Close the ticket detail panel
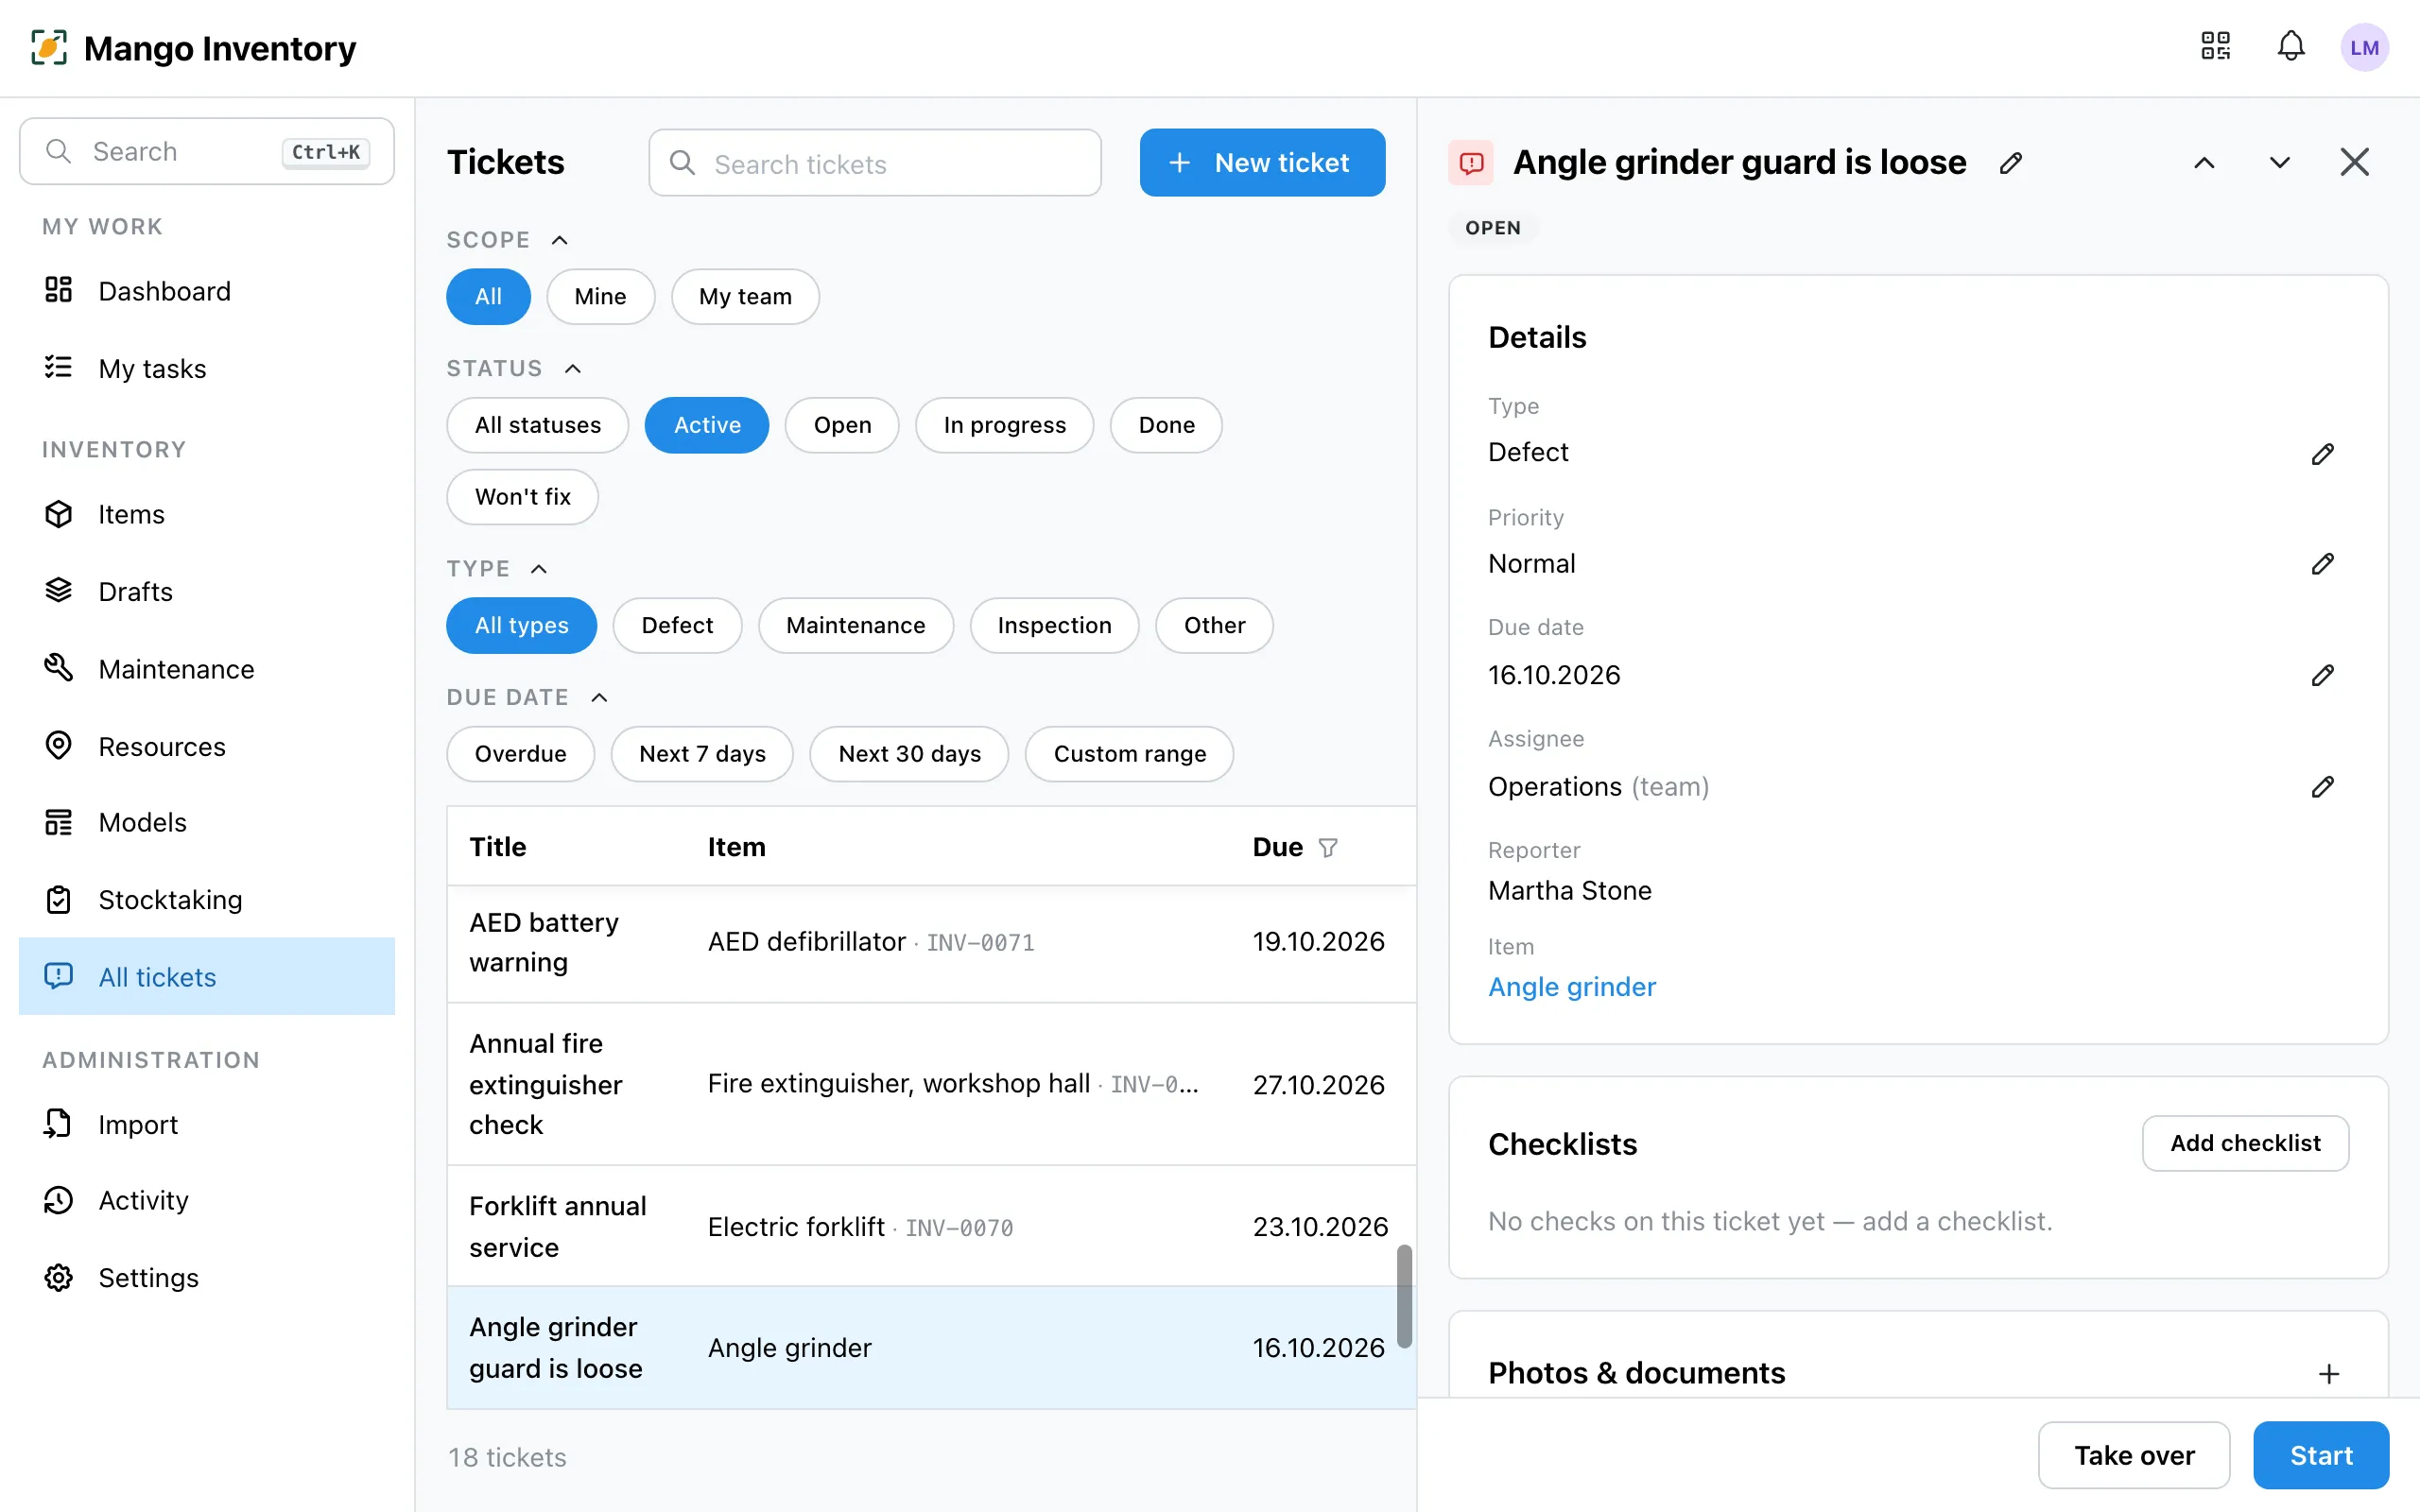 (x=2355, y=162)
